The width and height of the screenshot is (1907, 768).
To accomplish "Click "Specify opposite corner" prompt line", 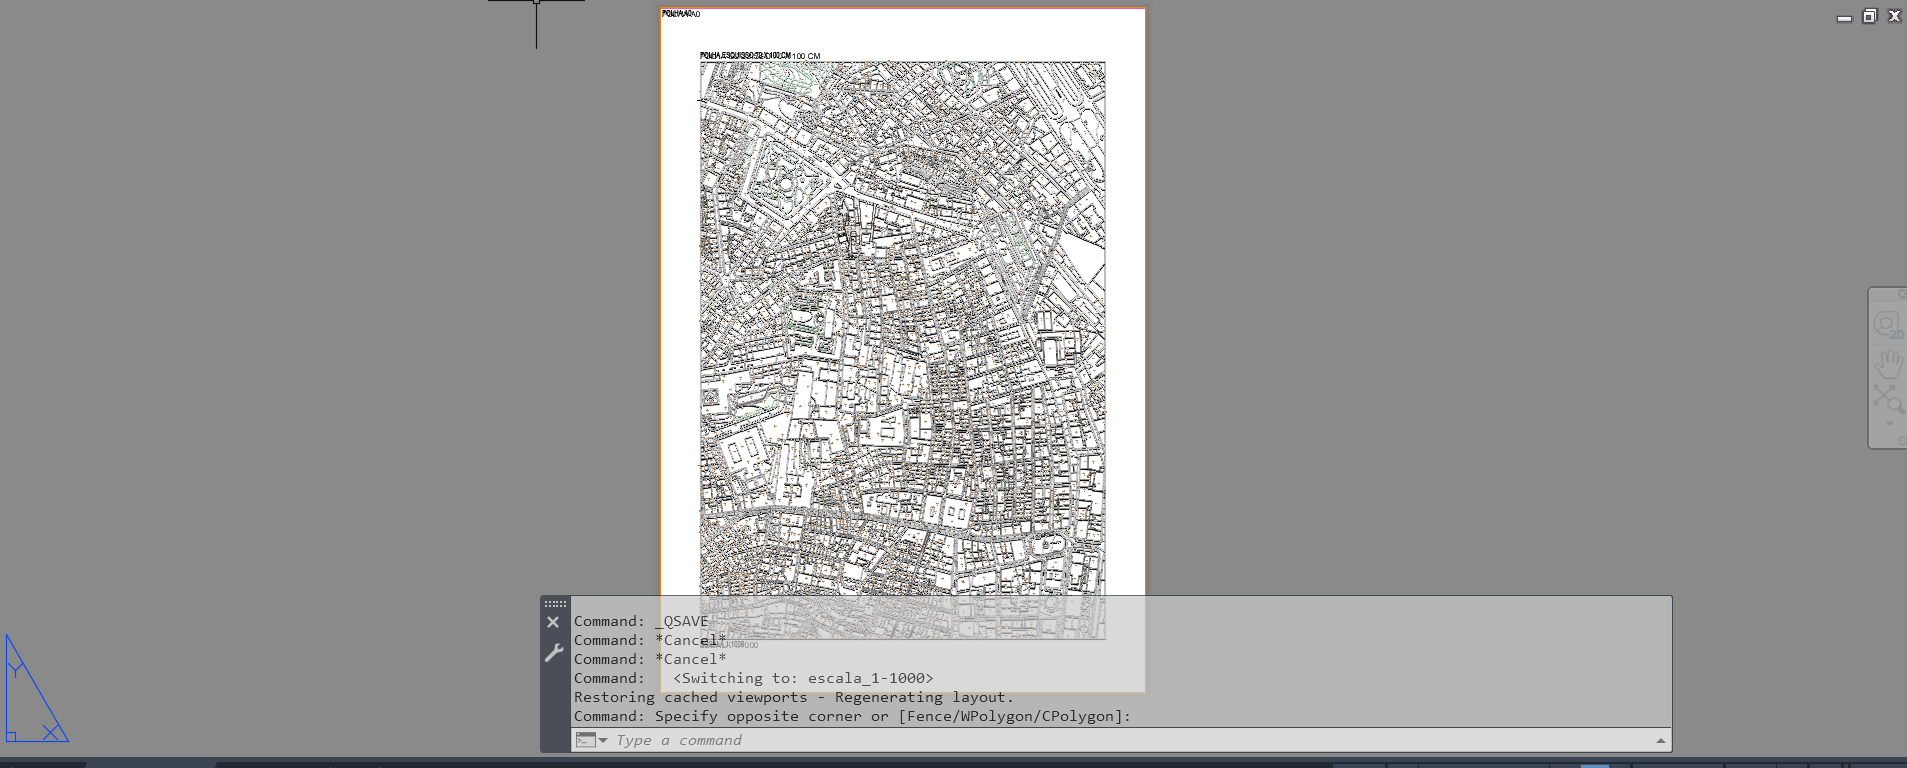I will point(852,716).
